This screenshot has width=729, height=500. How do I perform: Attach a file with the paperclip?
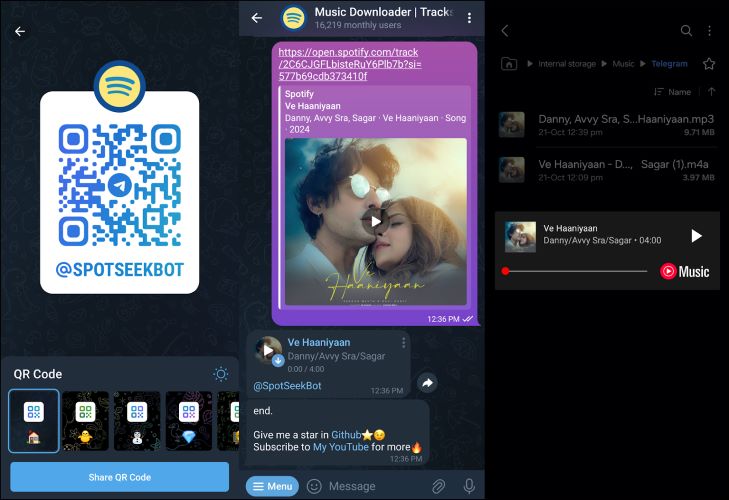[x=438, y=486]
